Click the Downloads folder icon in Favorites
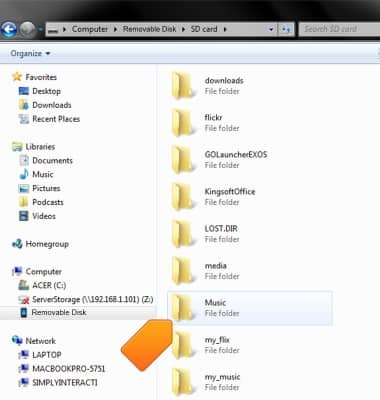The image size is (380, 400). pos(24,105)
